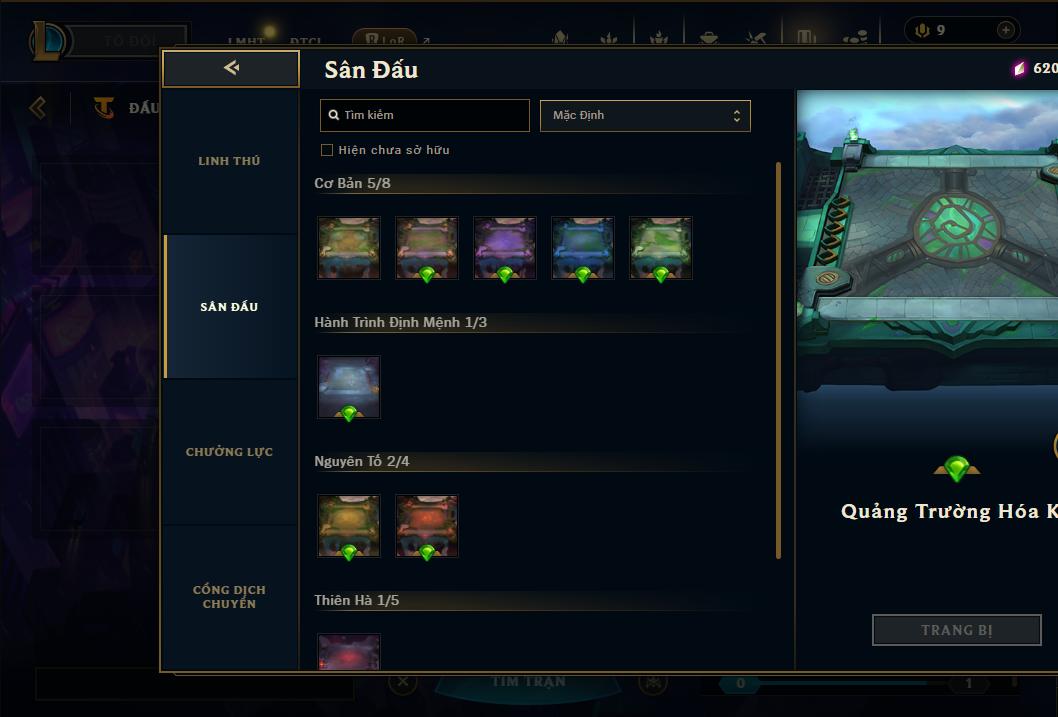Screen dimensions: 1058x717
Task: Click the arena list vertical scrollbar
Action: point(778,360)
